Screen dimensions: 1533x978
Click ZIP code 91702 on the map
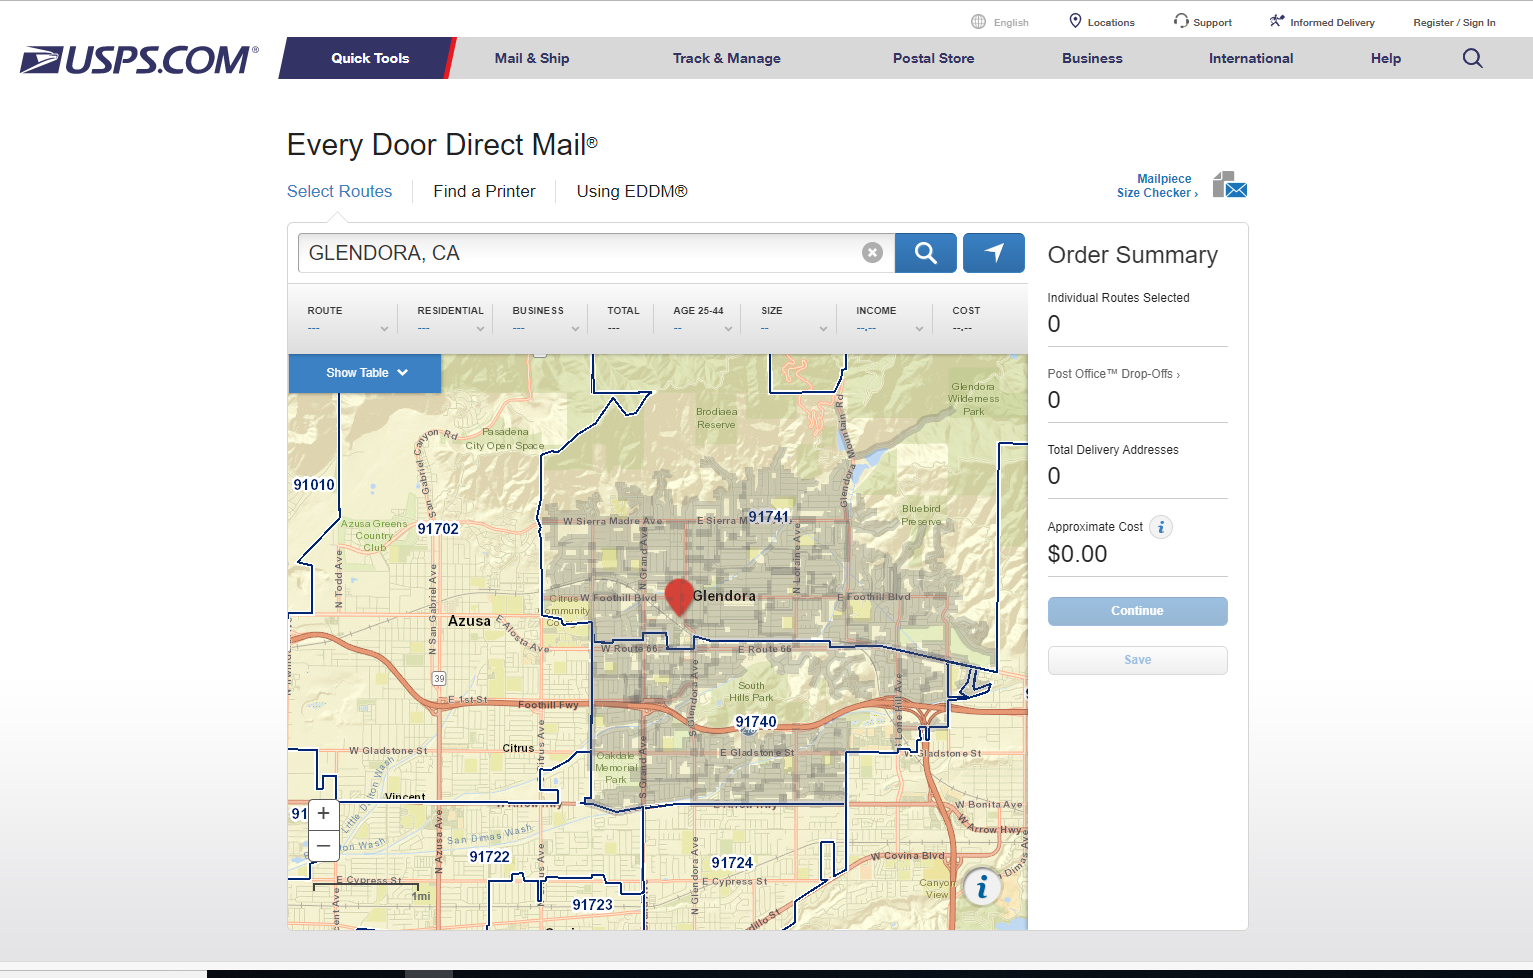coord(438,529)
